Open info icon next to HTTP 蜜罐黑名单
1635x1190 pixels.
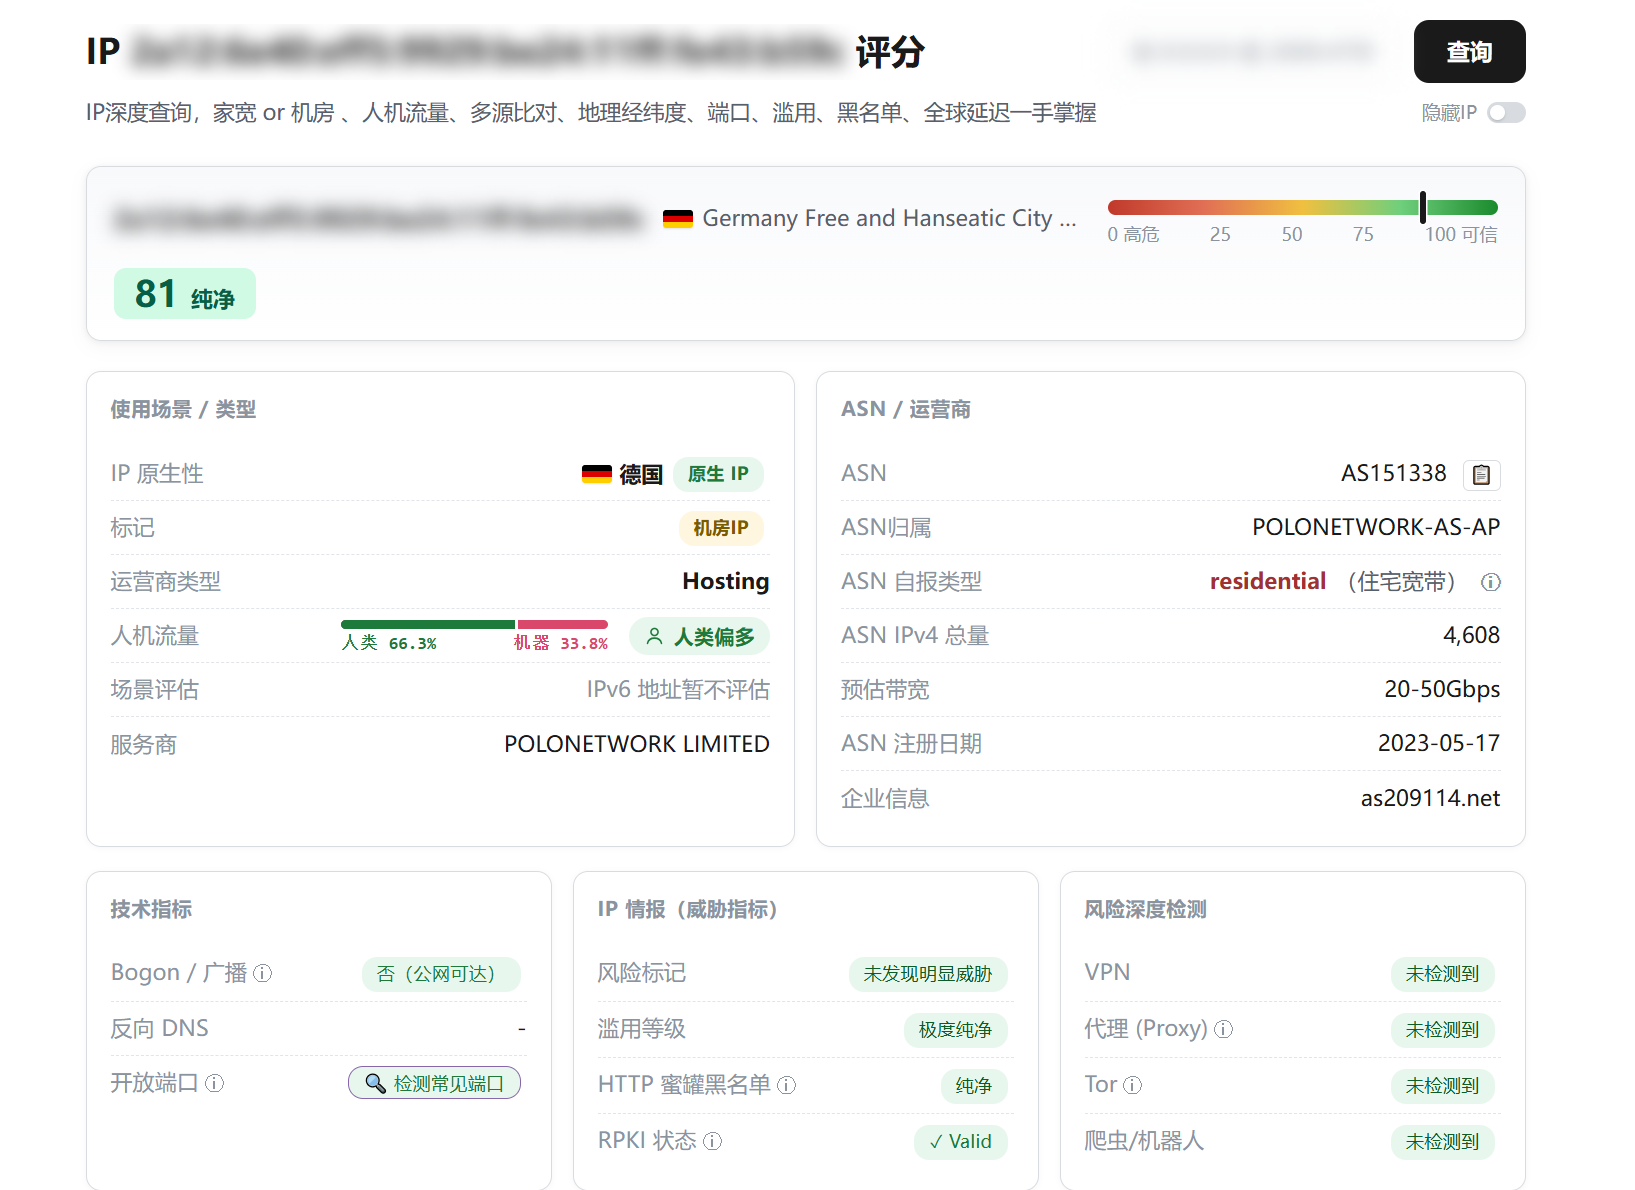(787, 1085)
